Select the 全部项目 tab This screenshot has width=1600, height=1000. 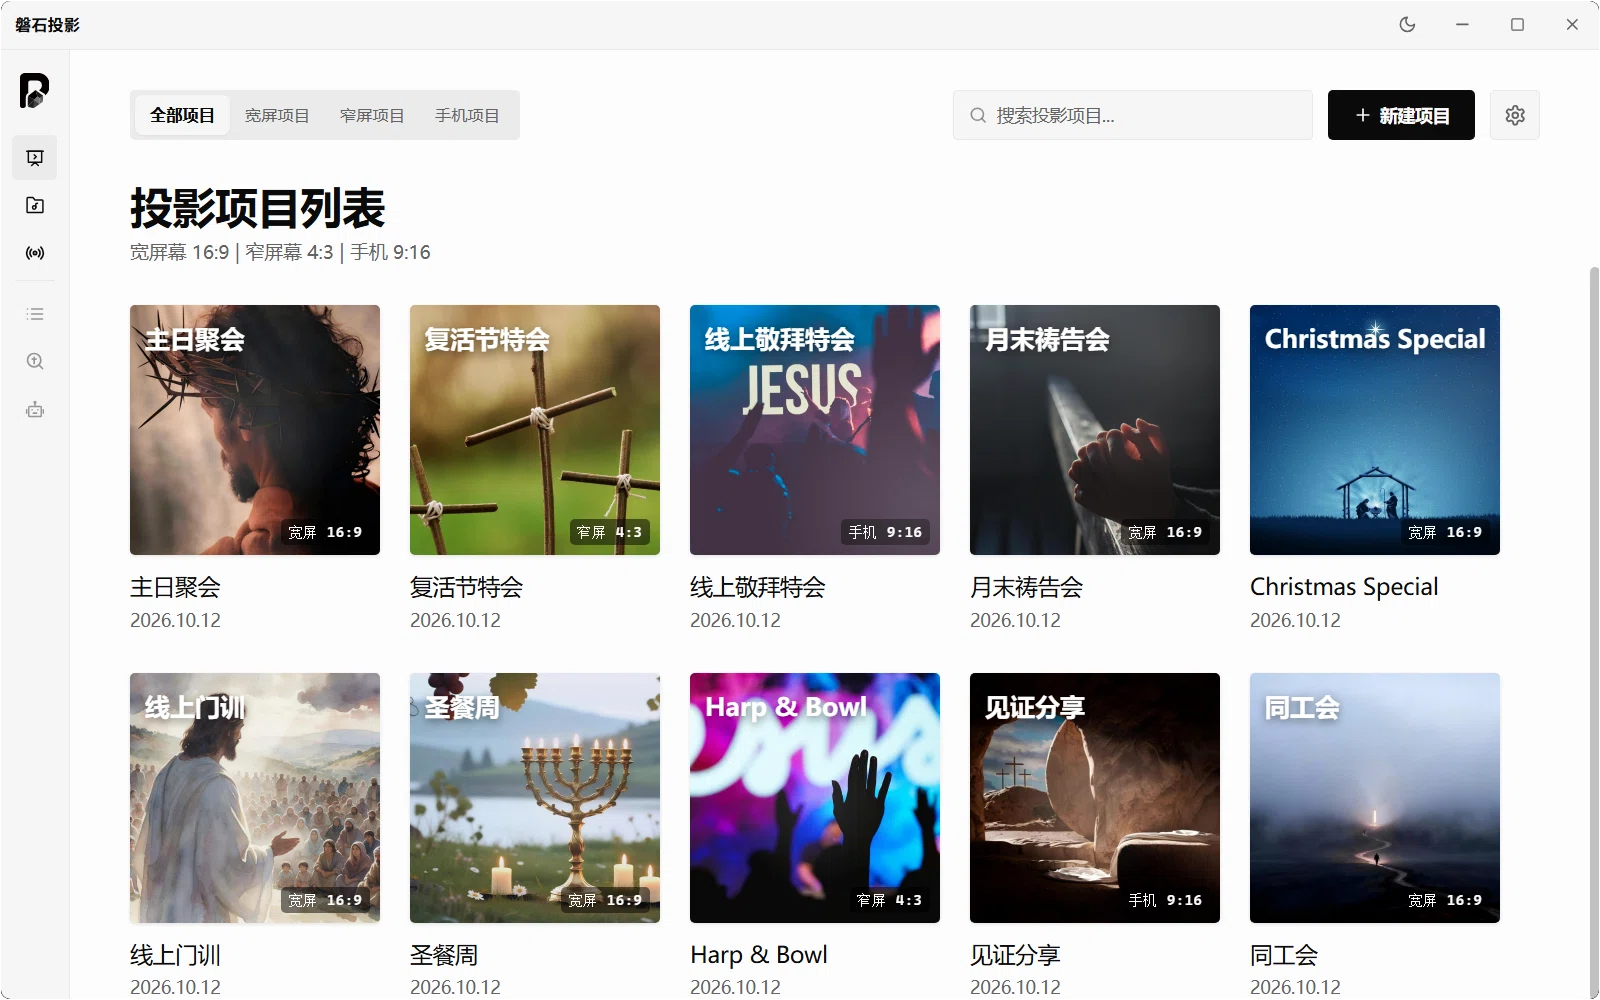(182, 115)
